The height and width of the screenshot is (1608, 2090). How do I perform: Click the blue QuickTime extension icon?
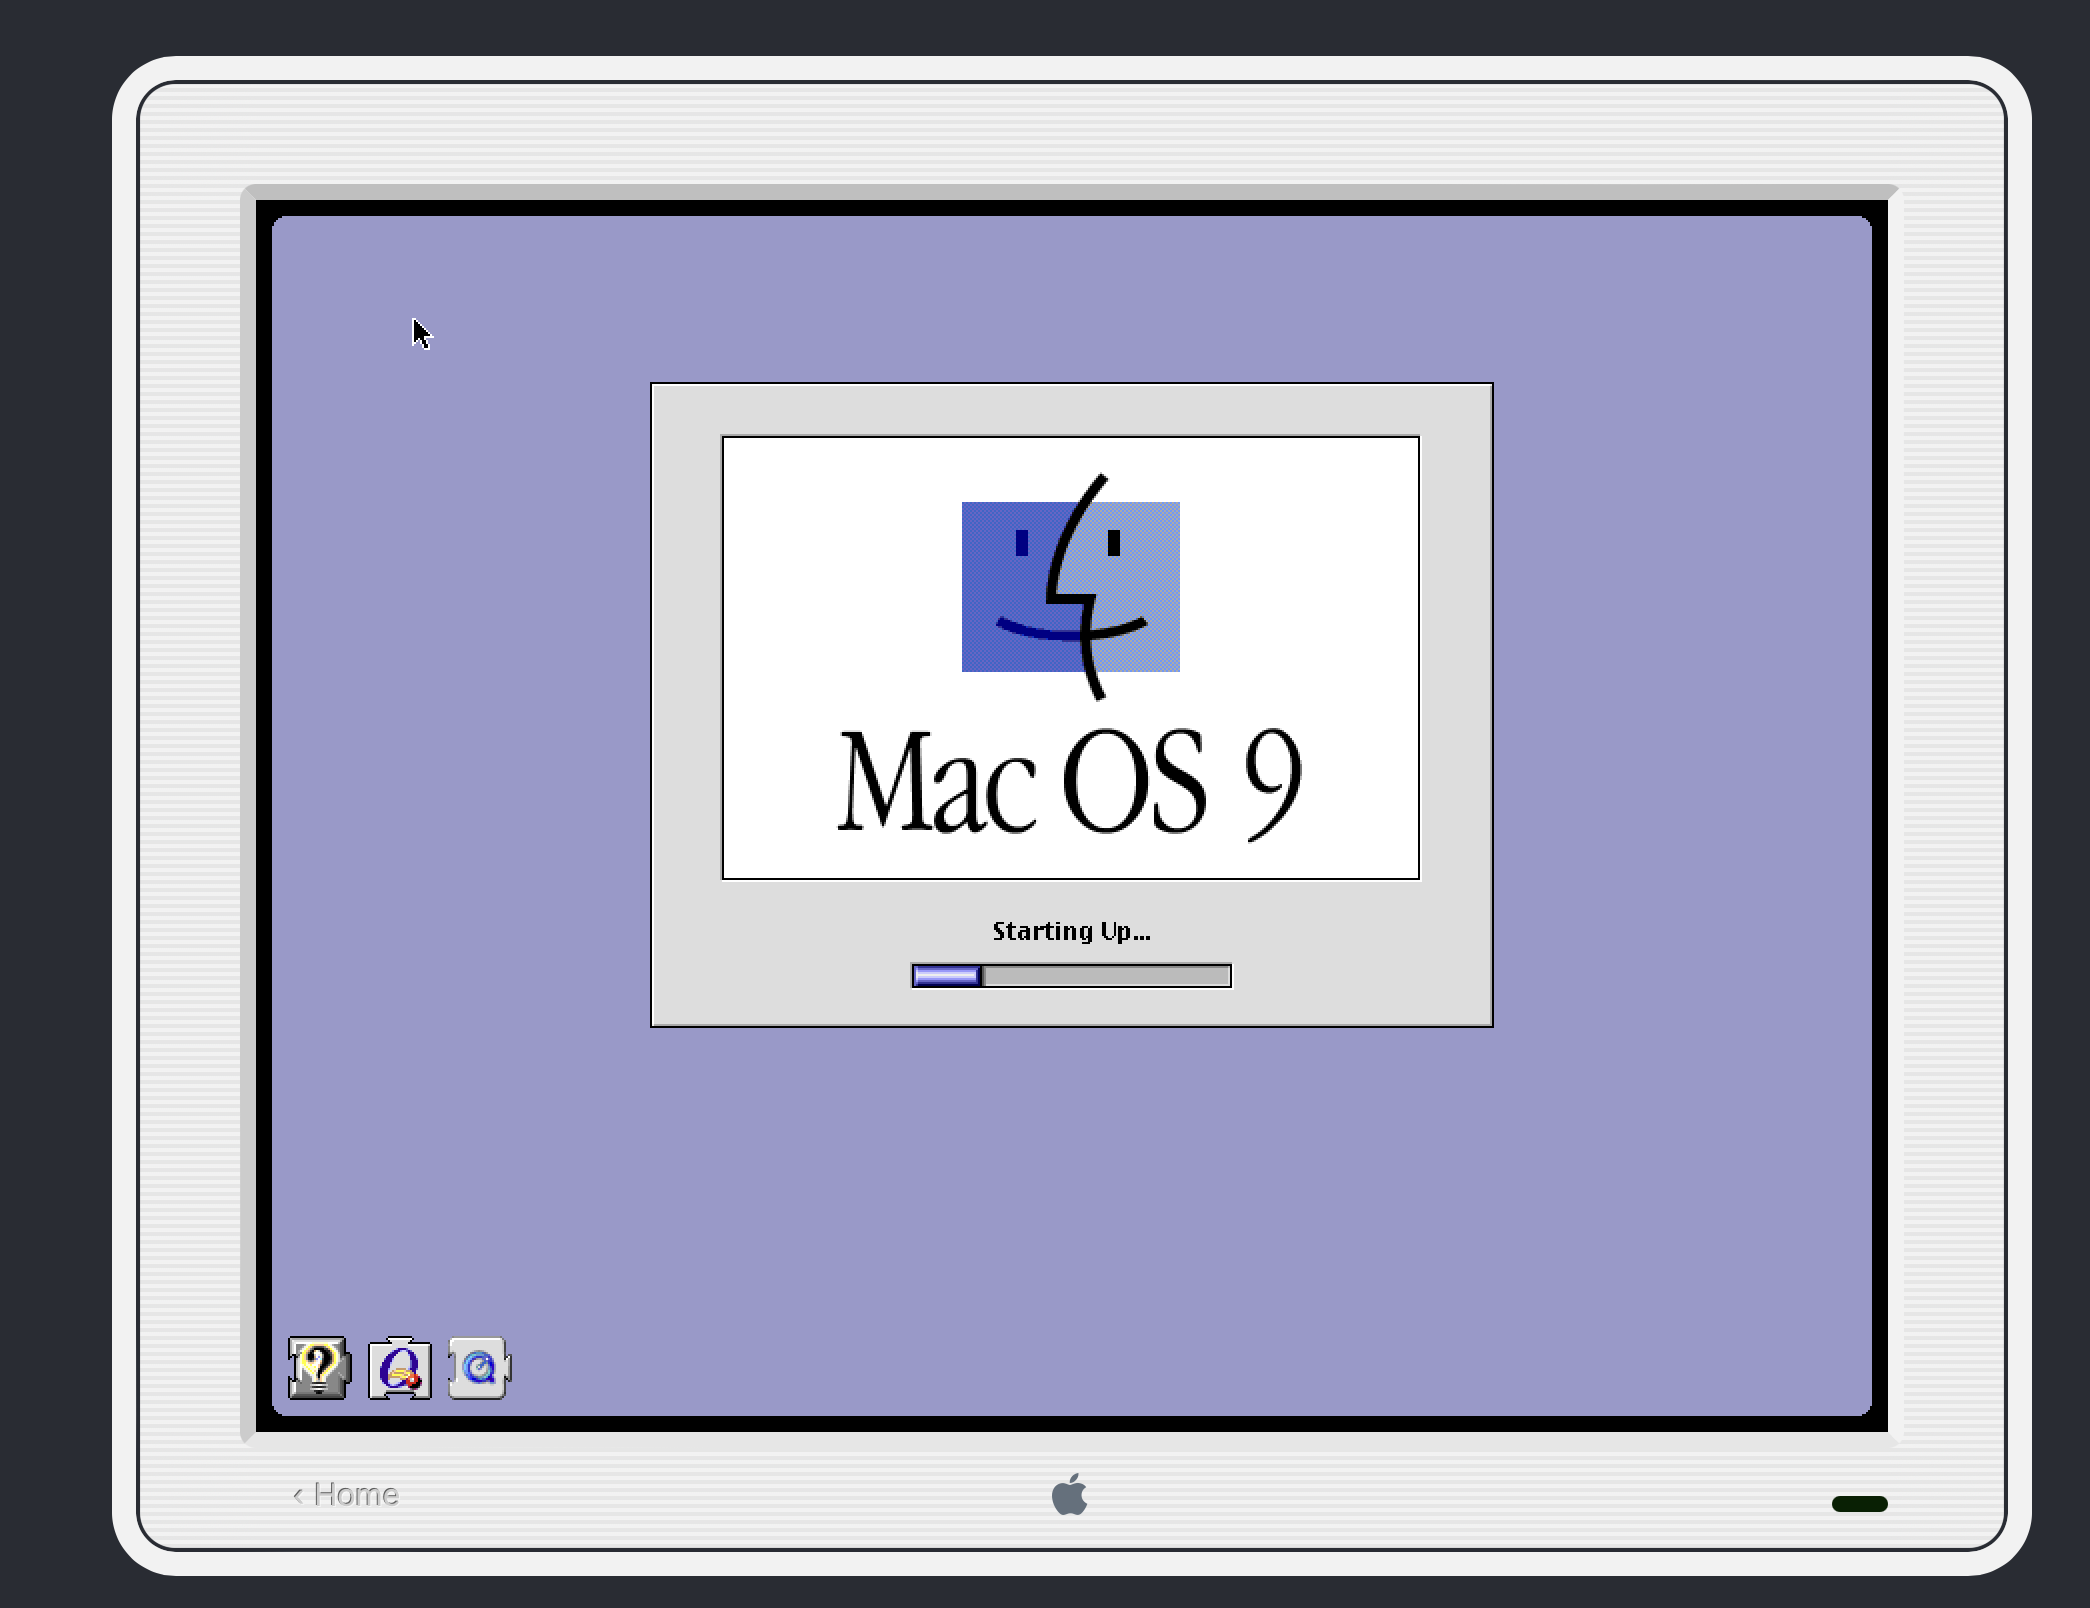[x=479, y=1367]
